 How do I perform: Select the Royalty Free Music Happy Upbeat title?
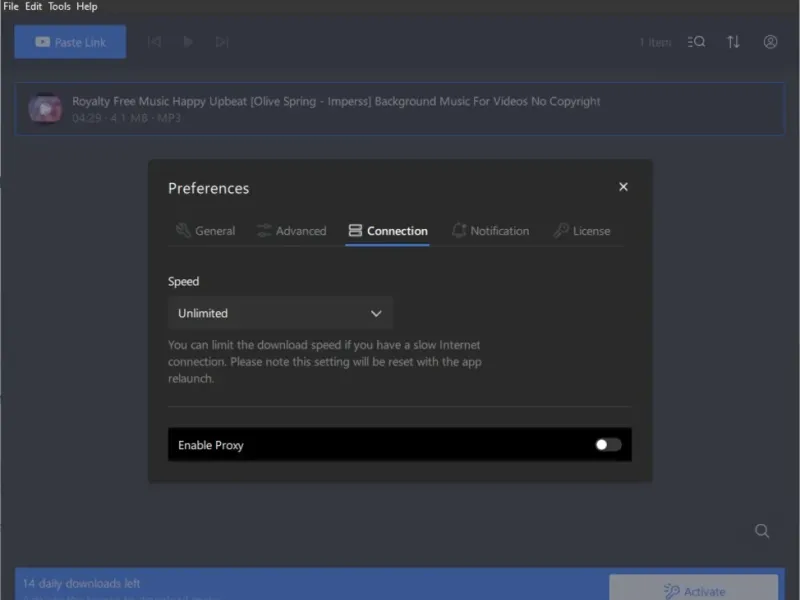336,101
